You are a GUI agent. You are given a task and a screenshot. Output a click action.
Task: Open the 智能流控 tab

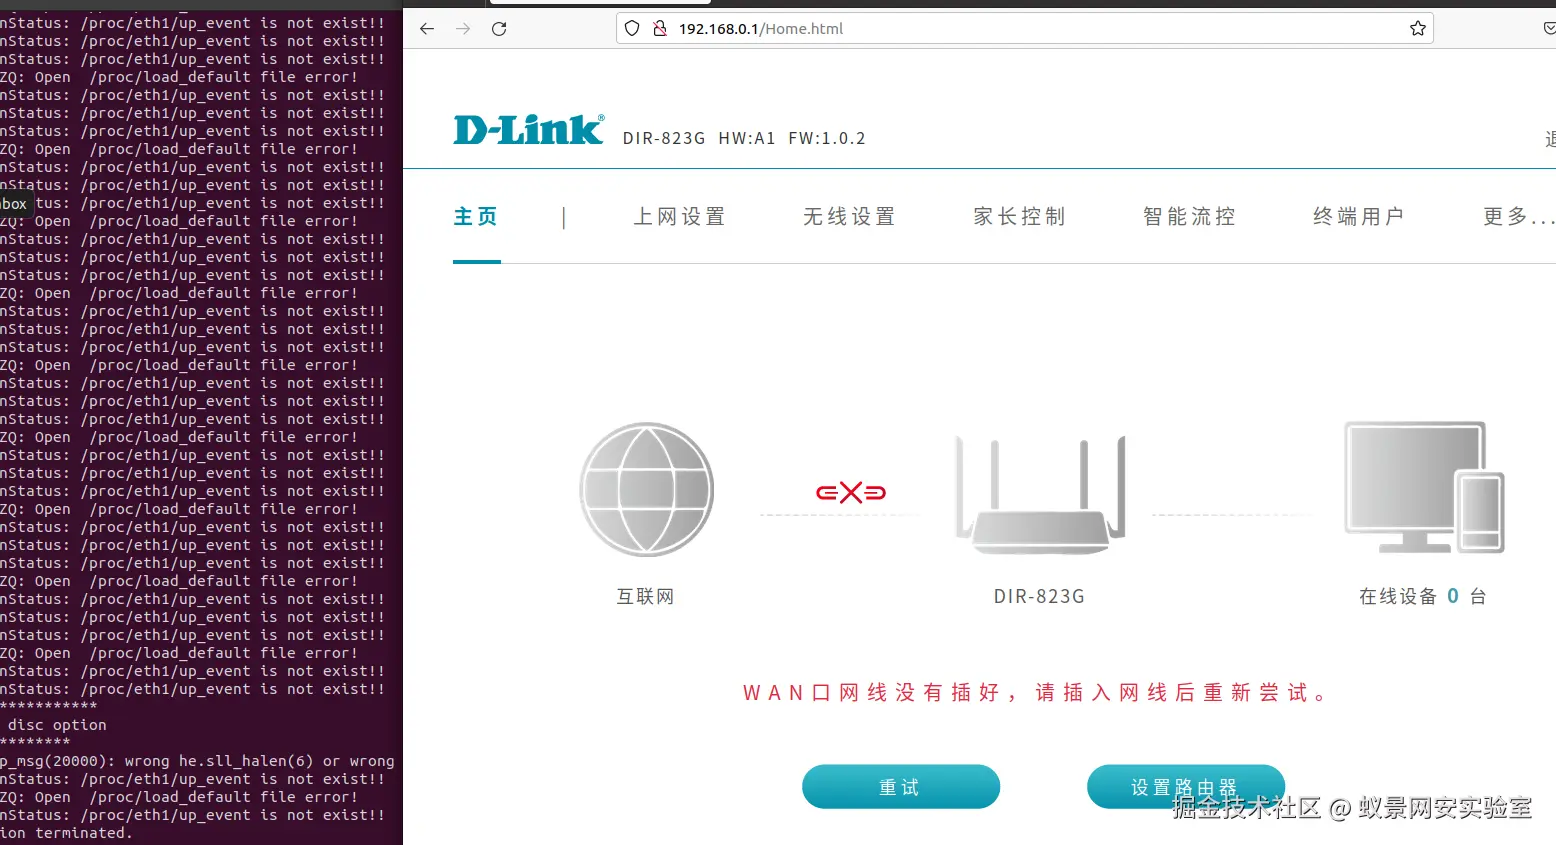coord(1190,217)
